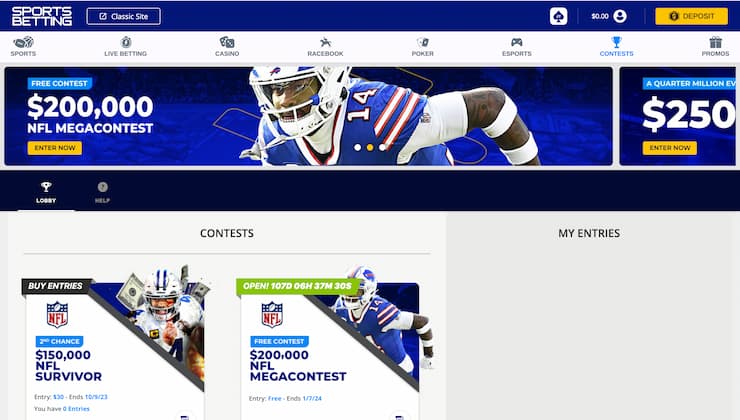
Task: Open the Esports gamepad icon
Action: (517, 42)
